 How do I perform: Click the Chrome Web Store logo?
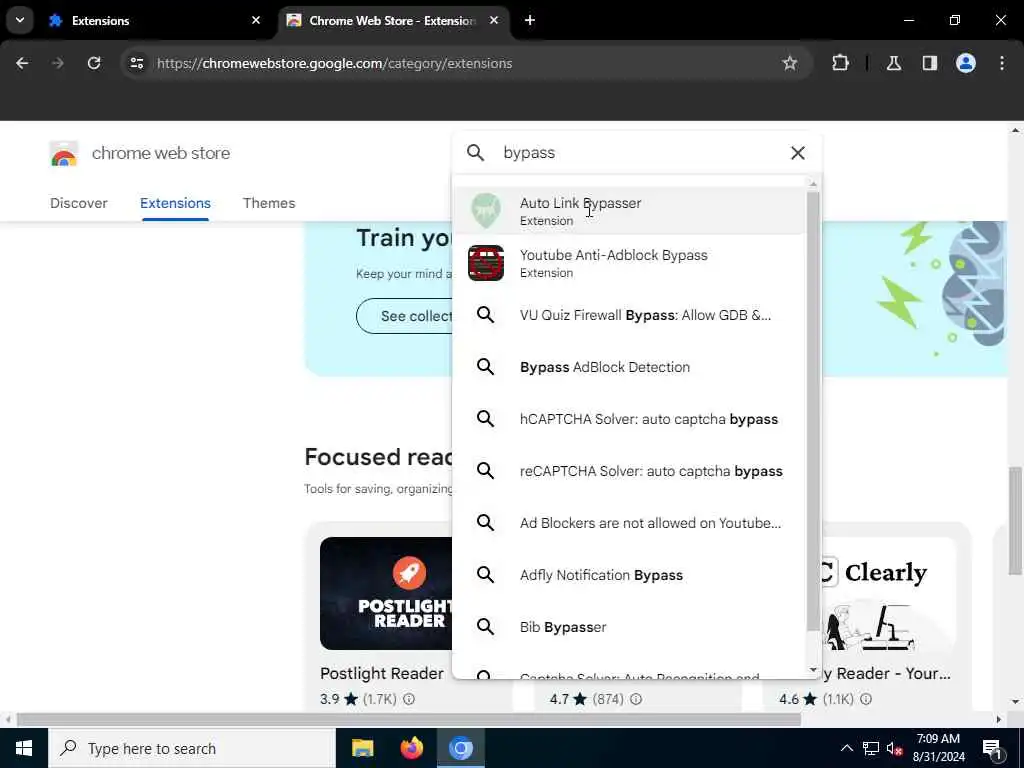(x=63, y=153)
